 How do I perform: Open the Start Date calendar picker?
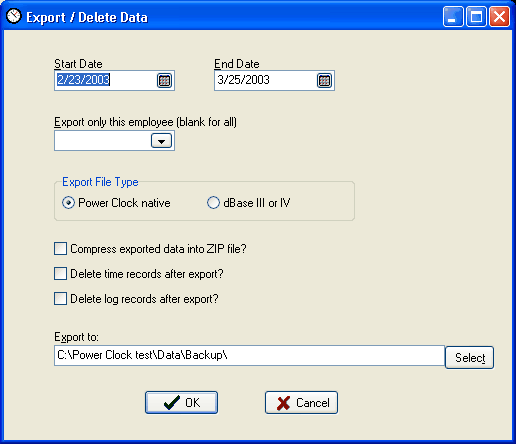point(164,80)
